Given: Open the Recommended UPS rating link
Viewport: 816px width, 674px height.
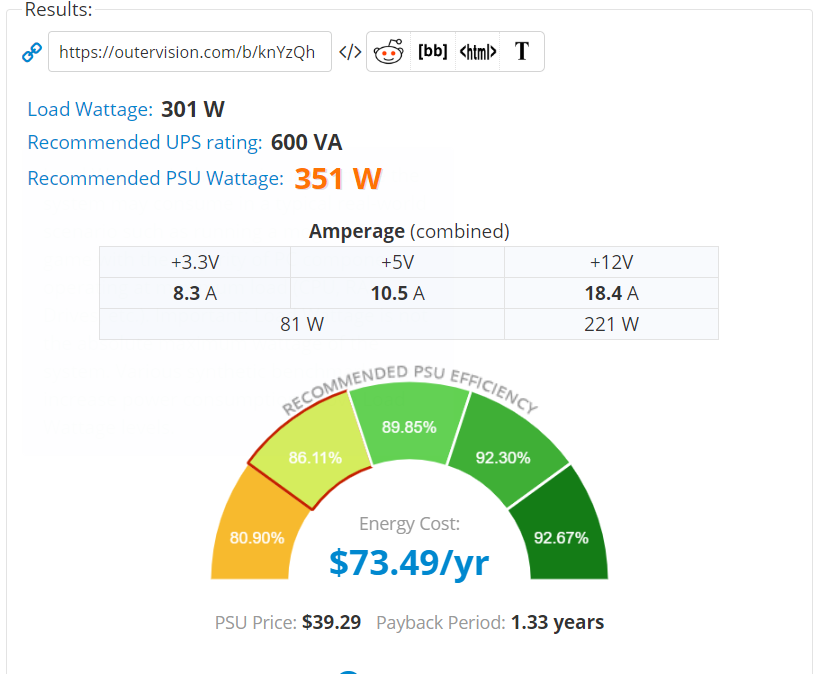Looking at the screenshot, I should tap(145, 142).
